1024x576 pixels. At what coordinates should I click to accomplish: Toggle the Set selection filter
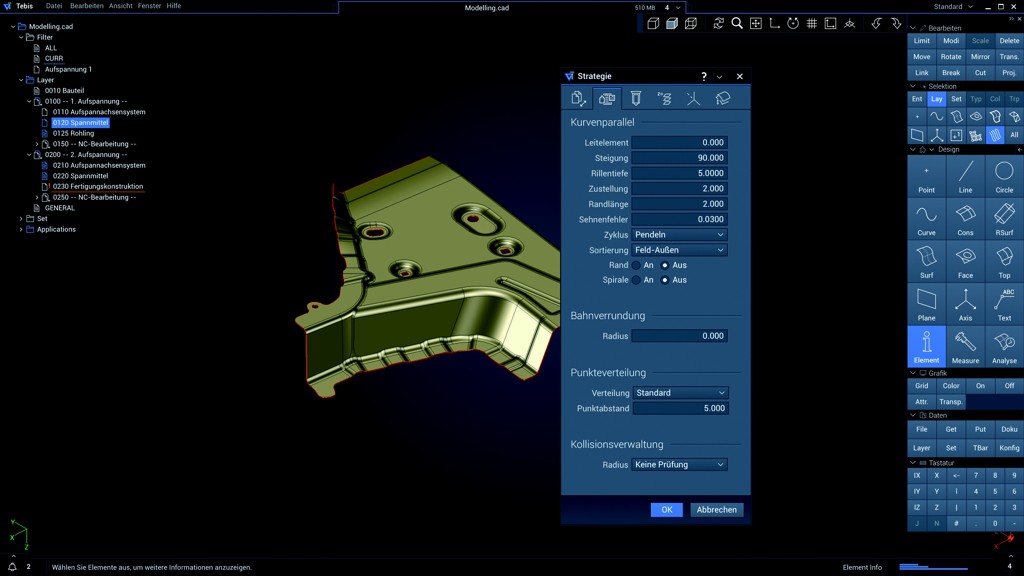[956, 99]
